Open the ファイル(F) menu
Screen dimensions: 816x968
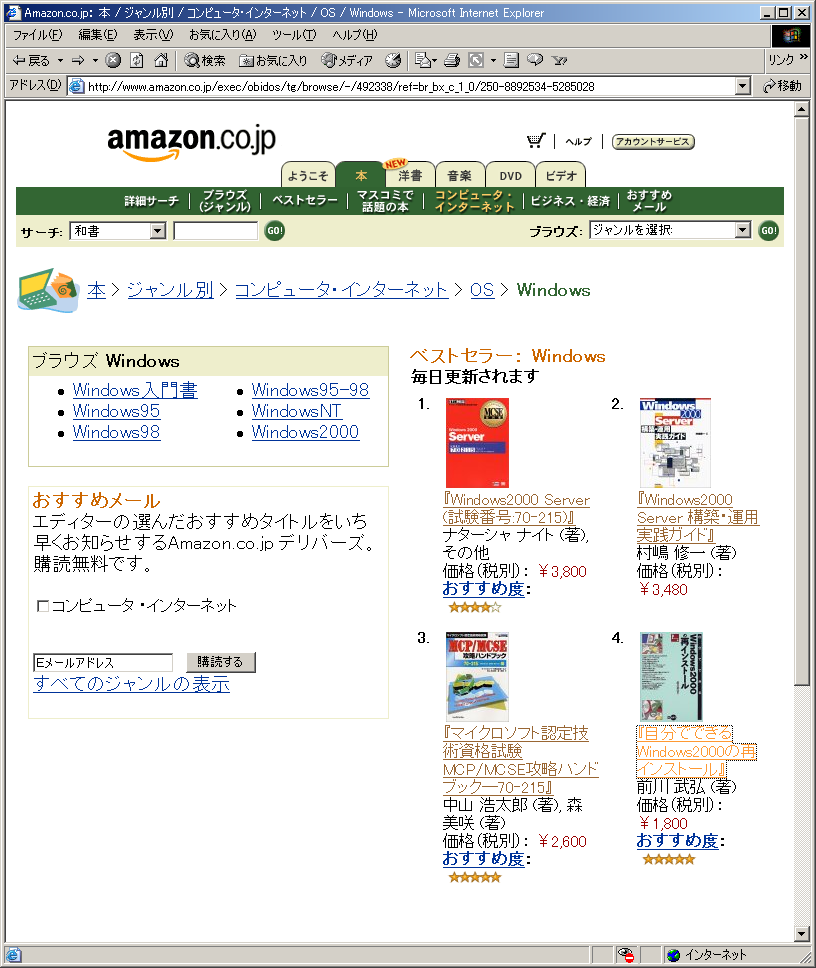point(38,35)
